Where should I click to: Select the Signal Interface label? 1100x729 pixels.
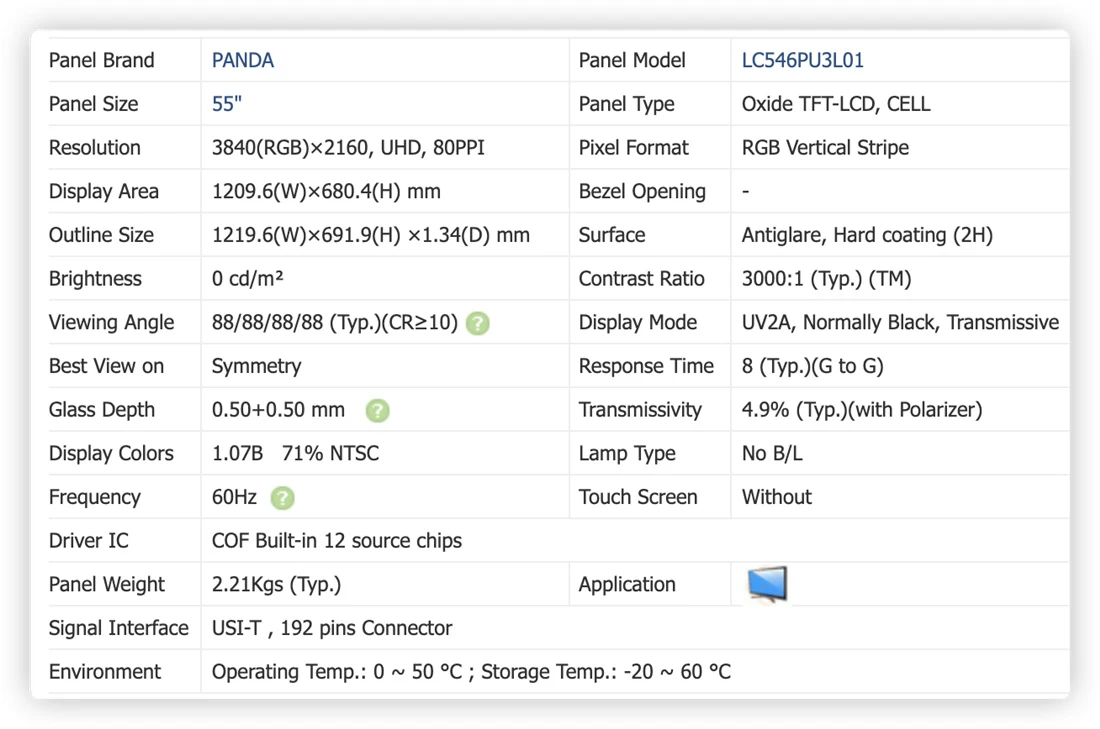coord(119,628)
